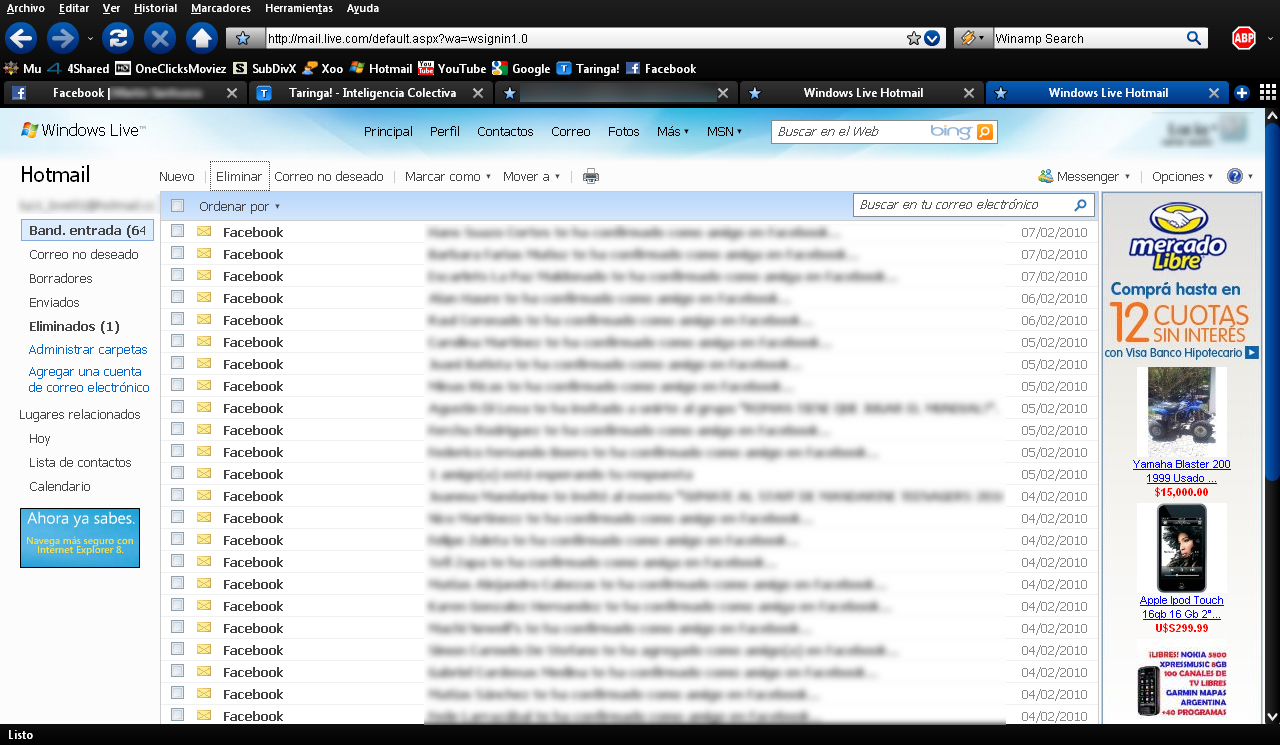Click the Bing search magnifier button

click(985, 132)
